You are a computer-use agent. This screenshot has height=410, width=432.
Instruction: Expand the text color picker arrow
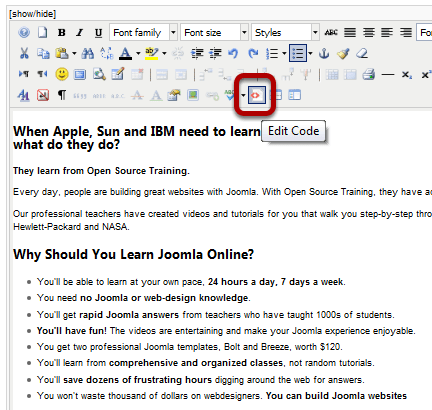click(x=138, y=53)
